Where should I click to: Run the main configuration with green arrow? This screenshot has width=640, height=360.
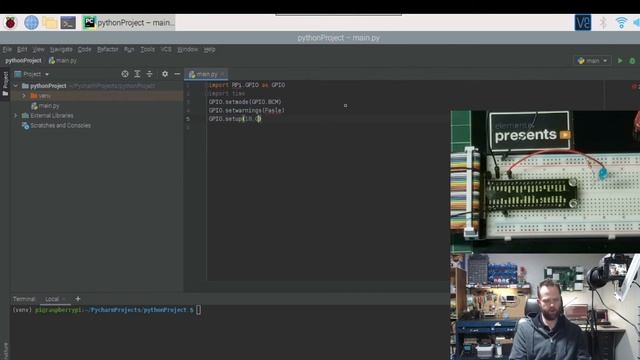pyautogui.click(x=620, y=61)
